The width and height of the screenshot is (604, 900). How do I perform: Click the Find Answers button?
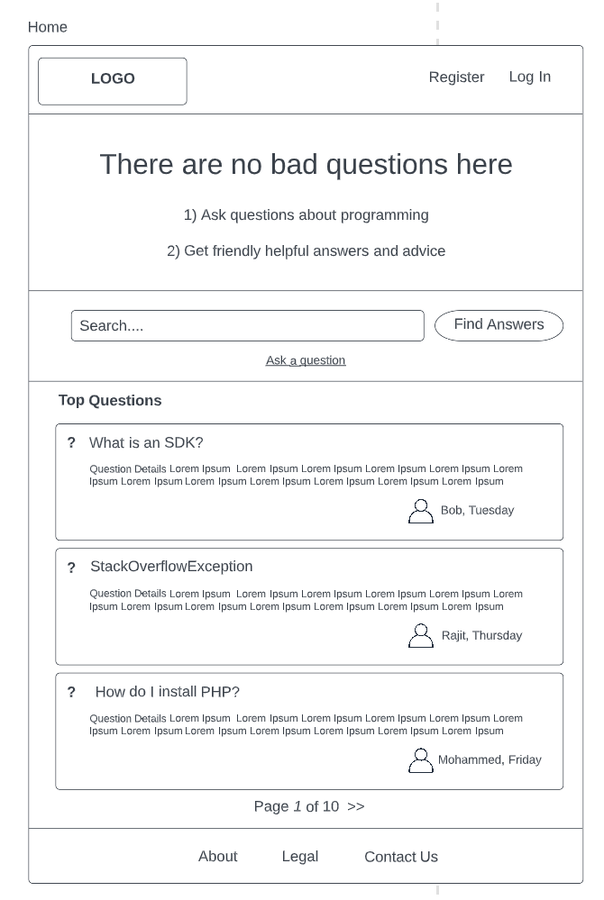pos(499,325)
